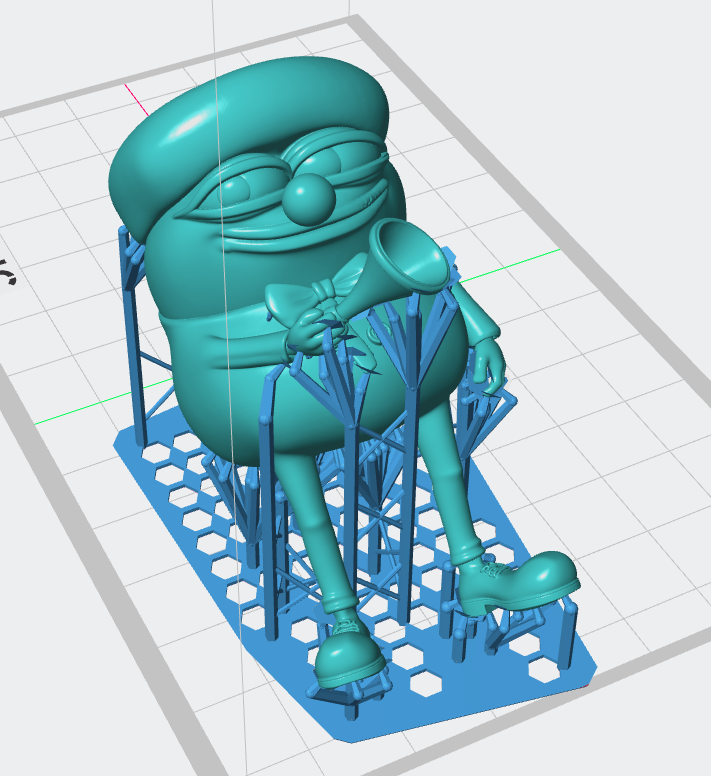
Task: Click the model's front left shoe
Action: (349, 652)
